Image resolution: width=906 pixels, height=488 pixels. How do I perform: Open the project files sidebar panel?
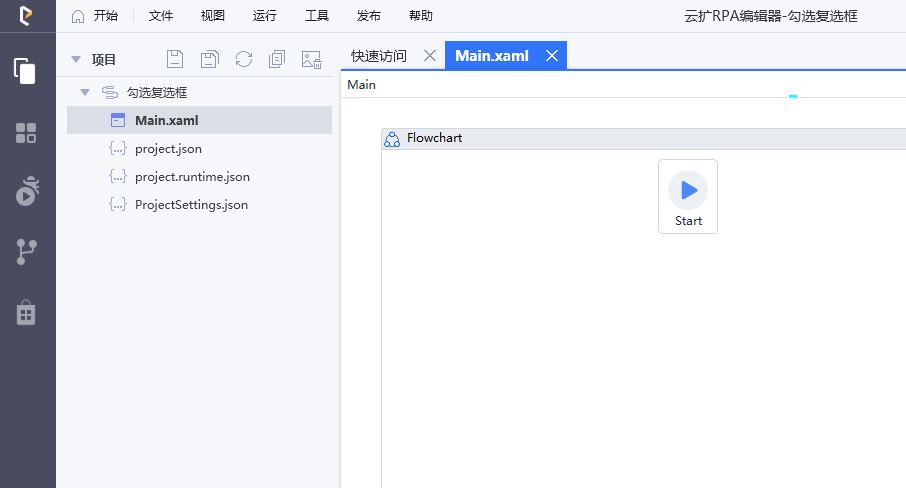(x=26, y=71)
